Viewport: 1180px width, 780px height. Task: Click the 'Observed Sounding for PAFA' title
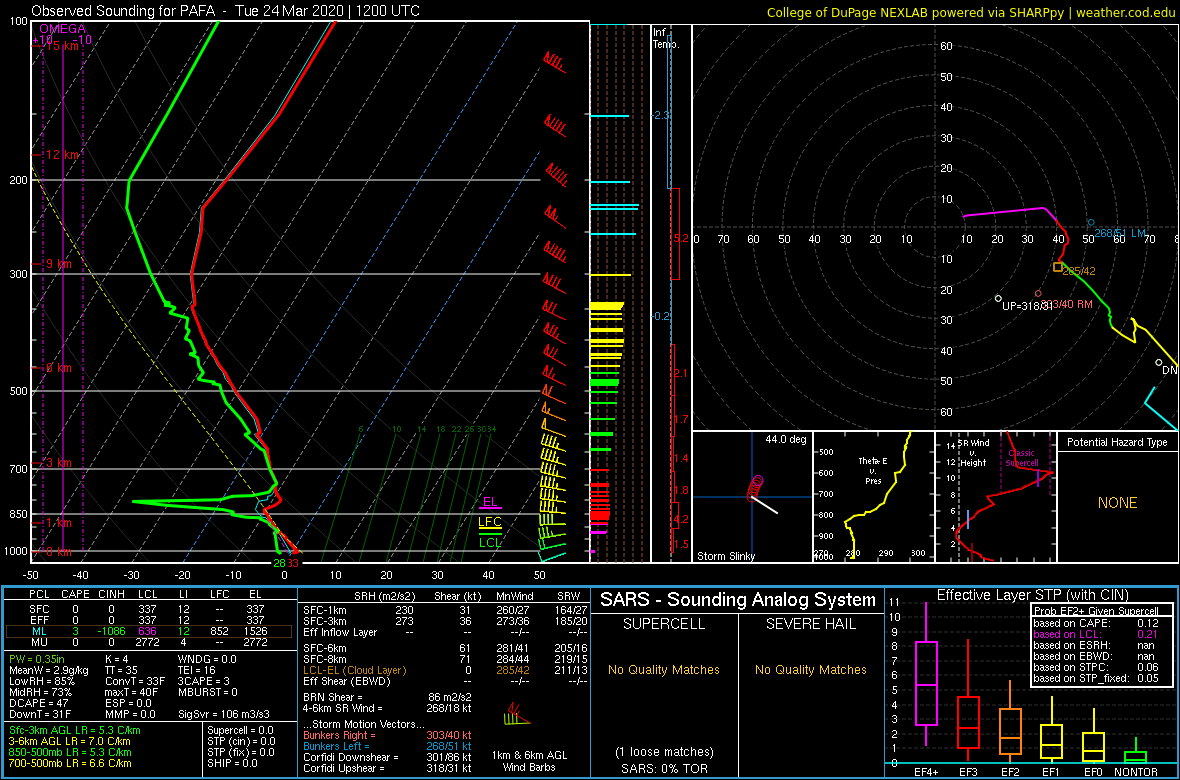[x=121, y=11]
